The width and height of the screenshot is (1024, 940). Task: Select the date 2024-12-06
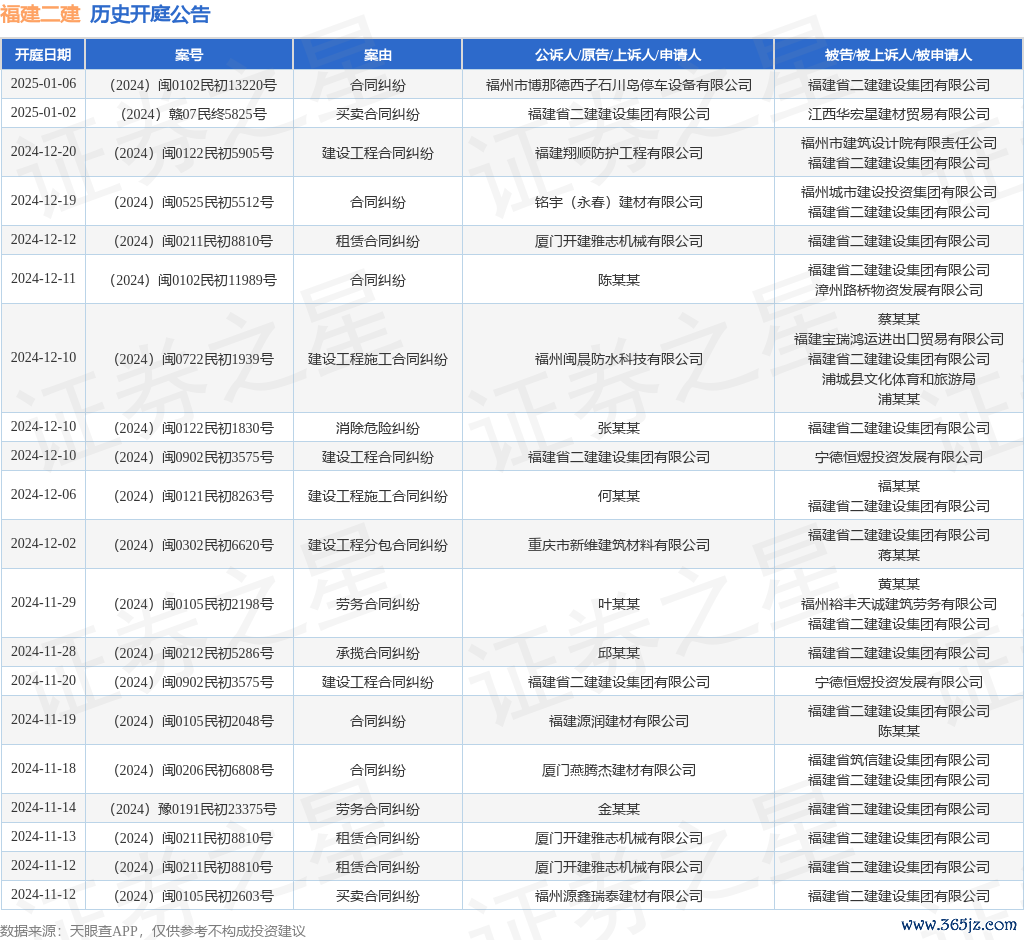coord(43,494)
